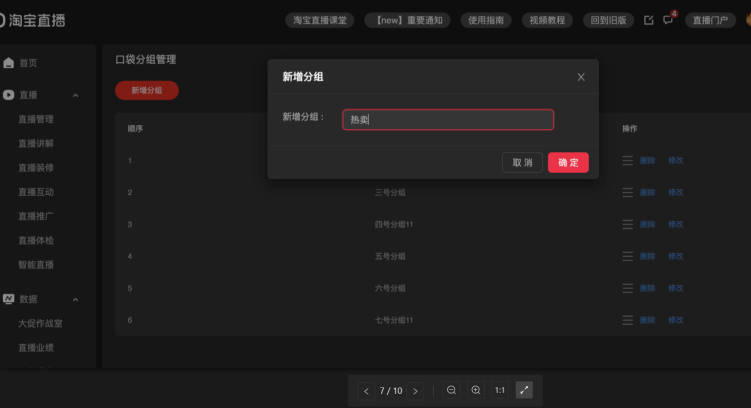Click drag handle icon for 五号分组
The image size is (751, 408).
[627, 256]
